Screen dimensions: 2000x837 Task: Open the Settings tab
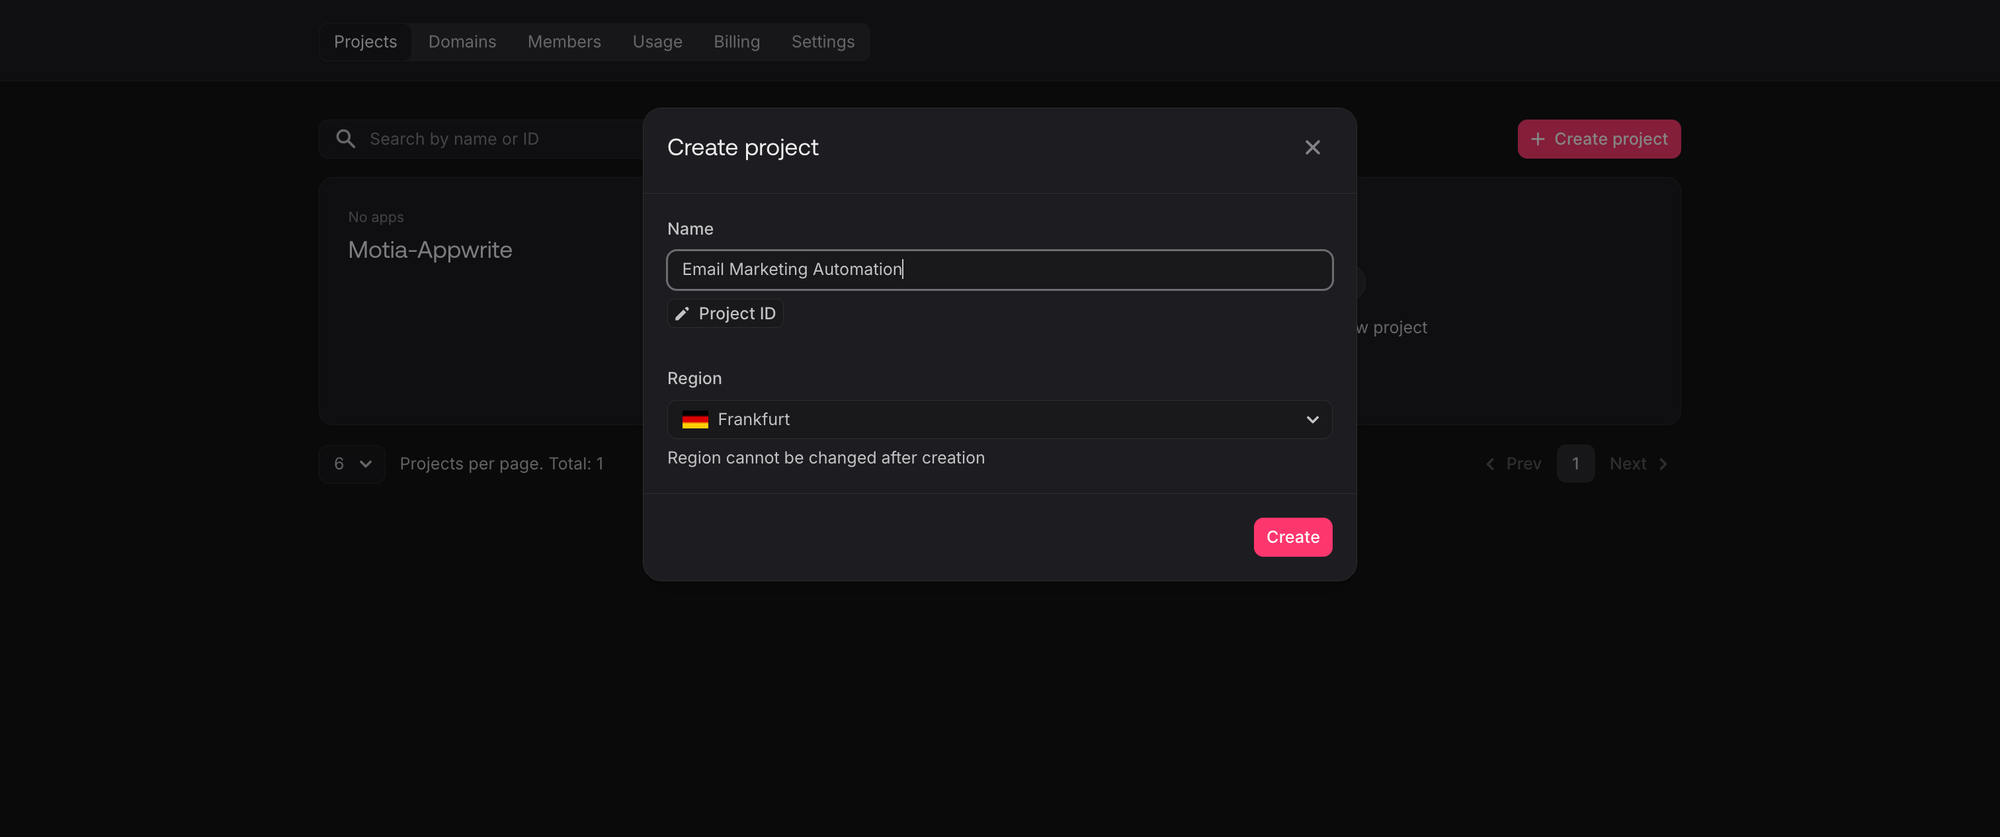pos(822,42)
